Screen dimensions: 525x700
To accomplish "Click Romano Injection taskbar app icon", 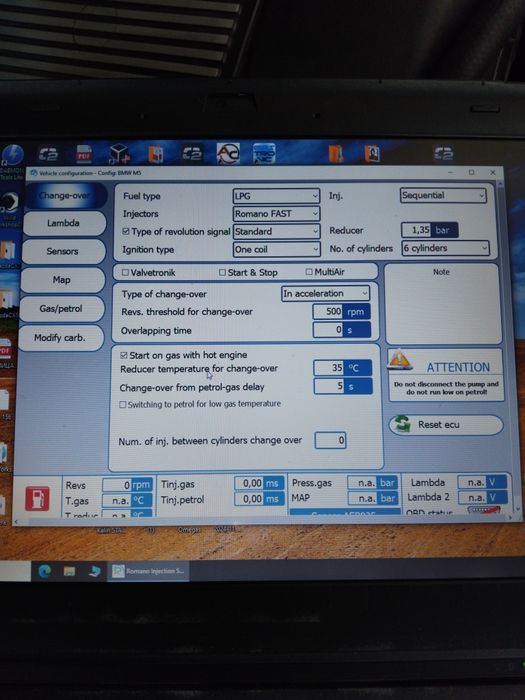I will [118, 571].
